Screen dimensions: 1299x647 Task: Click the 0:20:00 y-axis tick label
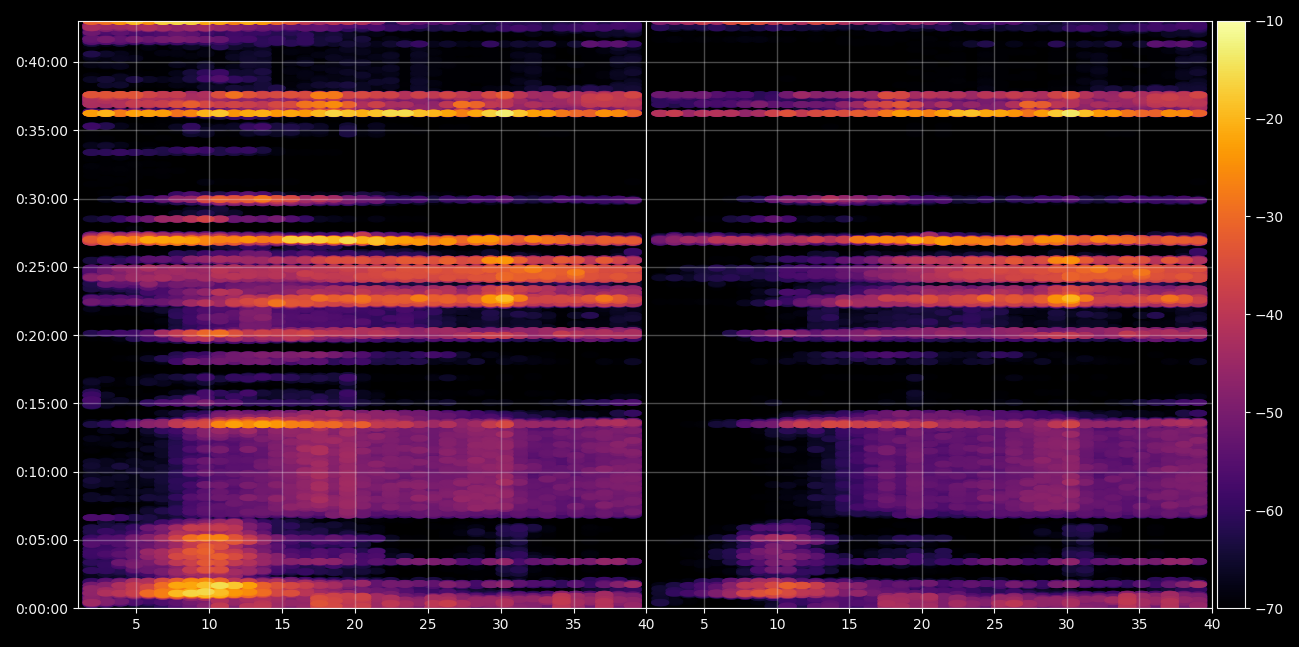click(x=41, y=336)
